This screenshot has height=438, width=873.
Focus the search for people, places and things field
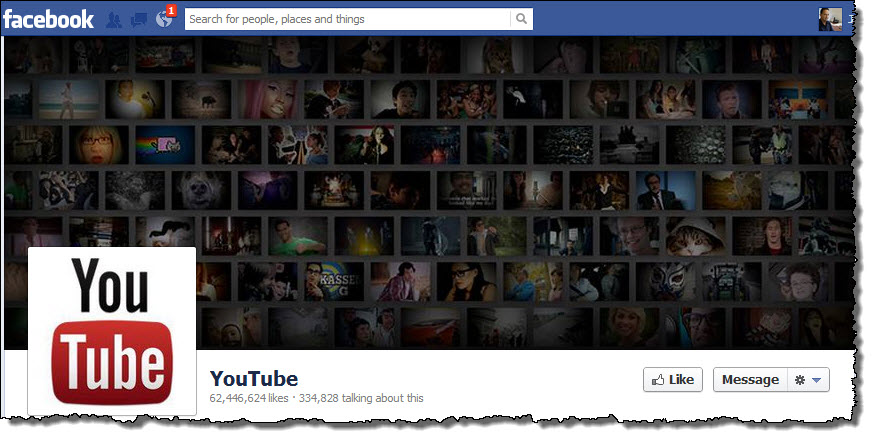(347, 19)
